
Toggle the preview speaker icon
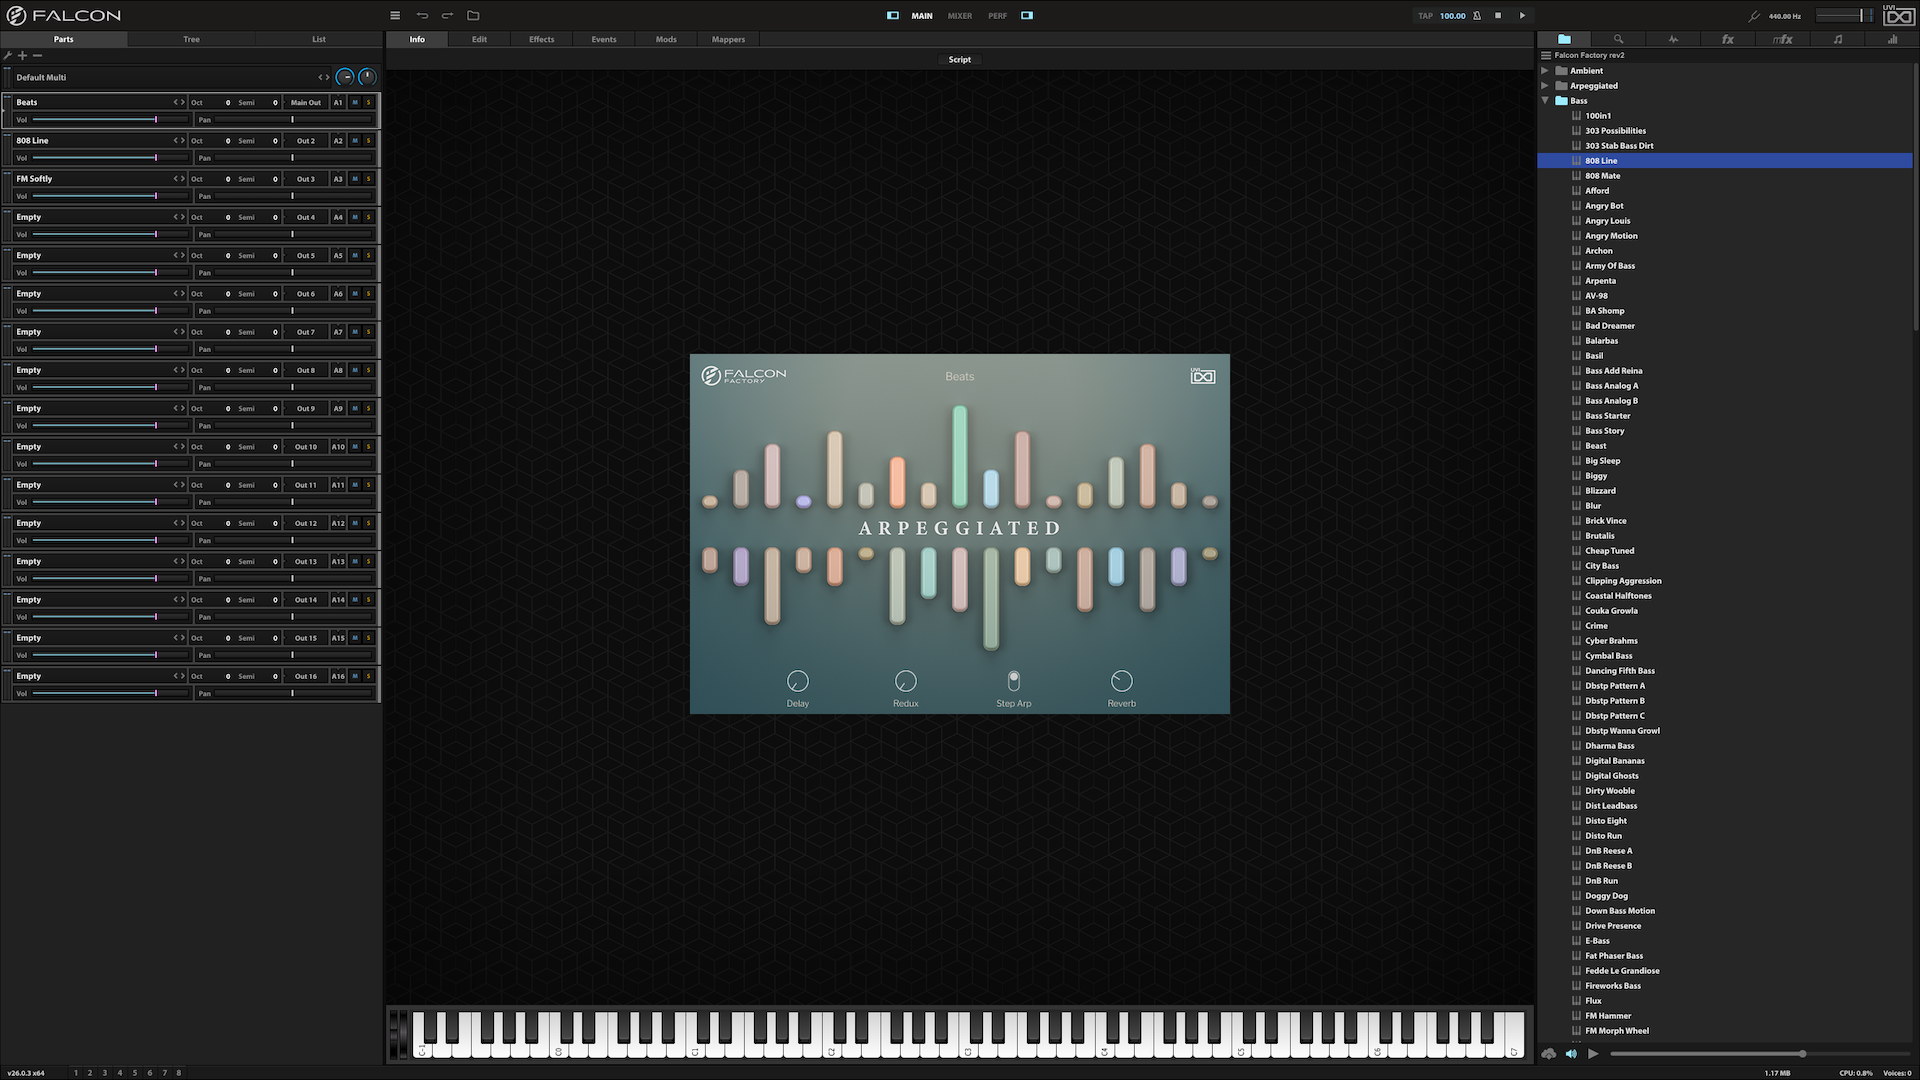click(x=1571, y=1053)
